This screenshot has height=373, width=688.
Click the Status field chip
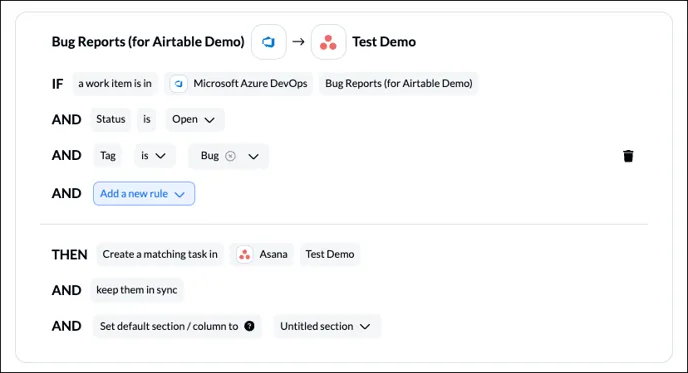coord(111,119)
